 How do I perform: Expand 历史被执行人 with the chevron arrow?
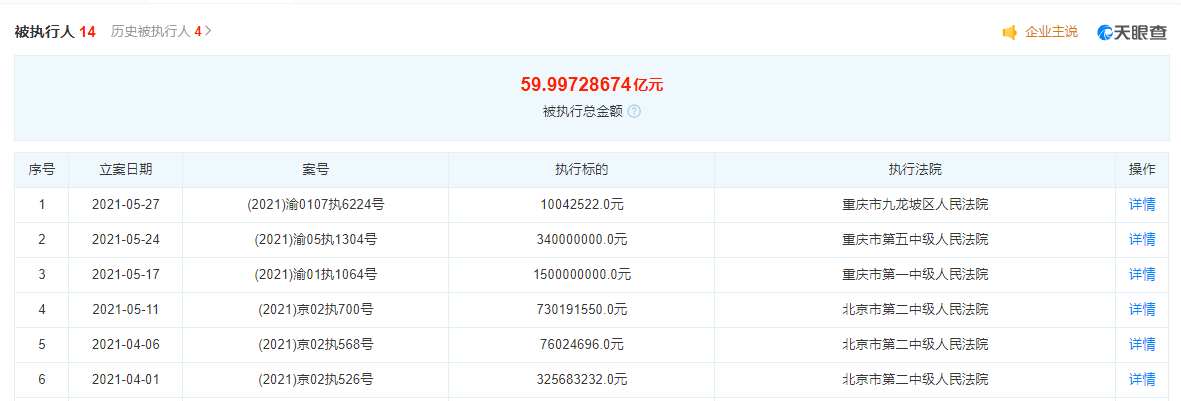(208, 31)
